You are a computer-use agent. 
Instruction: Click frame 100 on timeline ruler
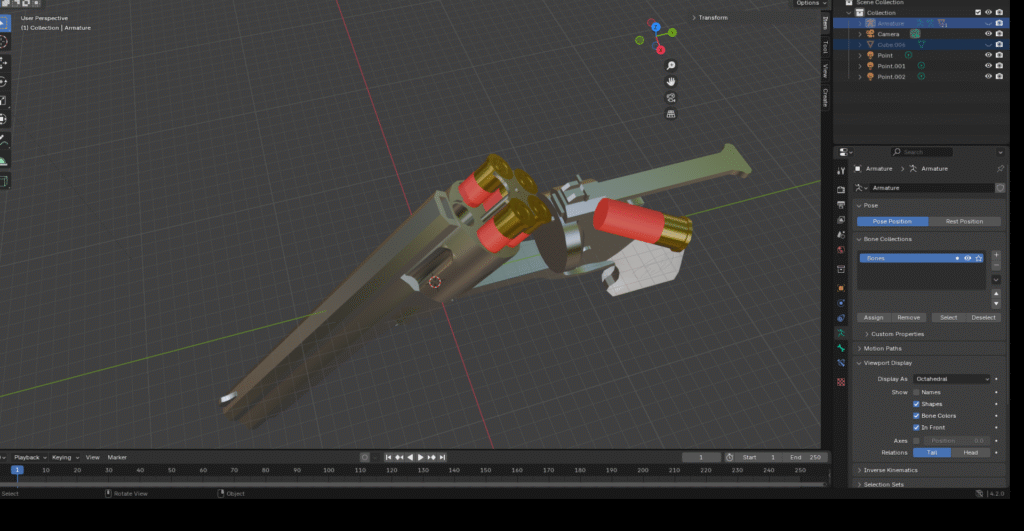click(330, 469)
